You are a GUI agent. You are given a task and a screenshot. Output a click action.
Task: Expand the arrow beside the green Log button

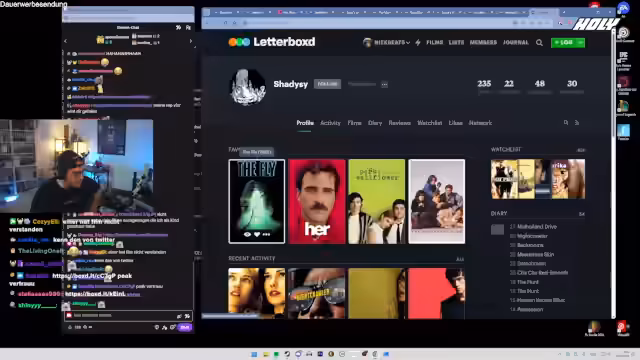pos(580,42)
